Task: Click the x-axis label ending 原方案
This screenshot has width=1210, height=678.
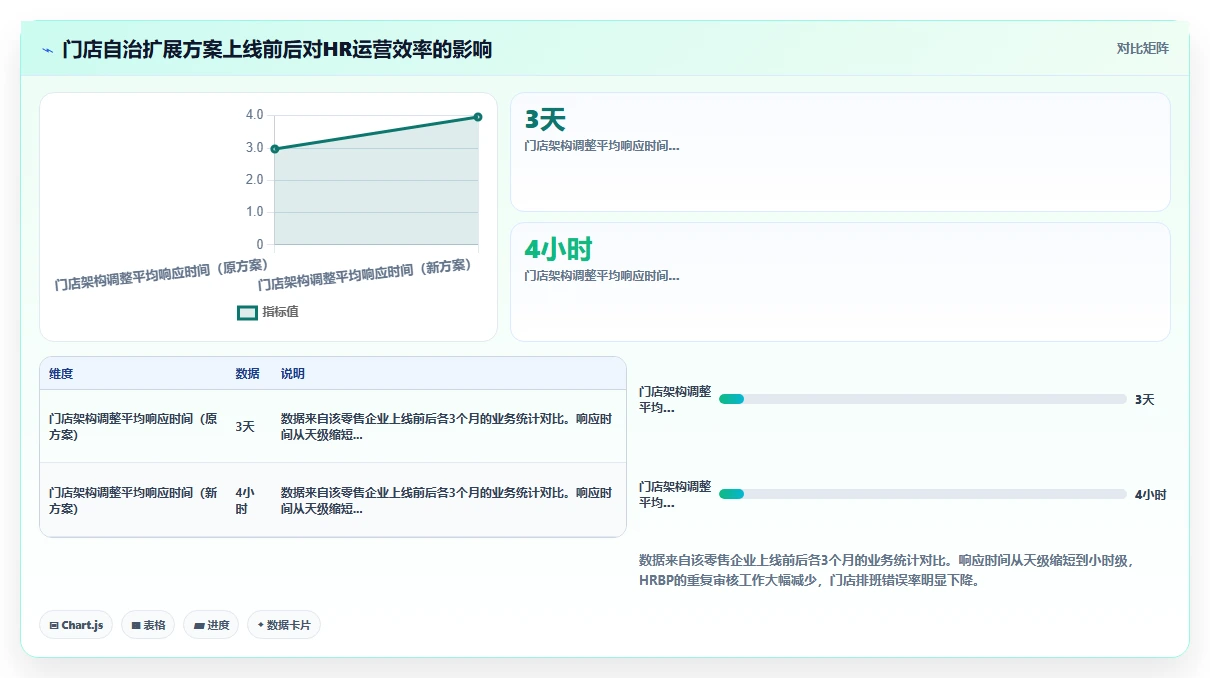Action: point(162,274)
